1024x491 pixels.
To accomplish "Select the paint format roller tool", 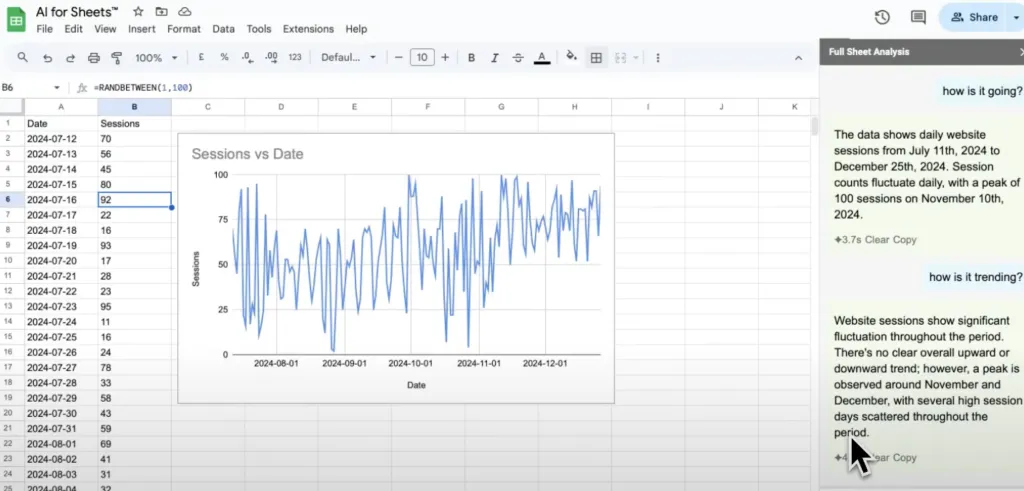I will tap(116, 58).
